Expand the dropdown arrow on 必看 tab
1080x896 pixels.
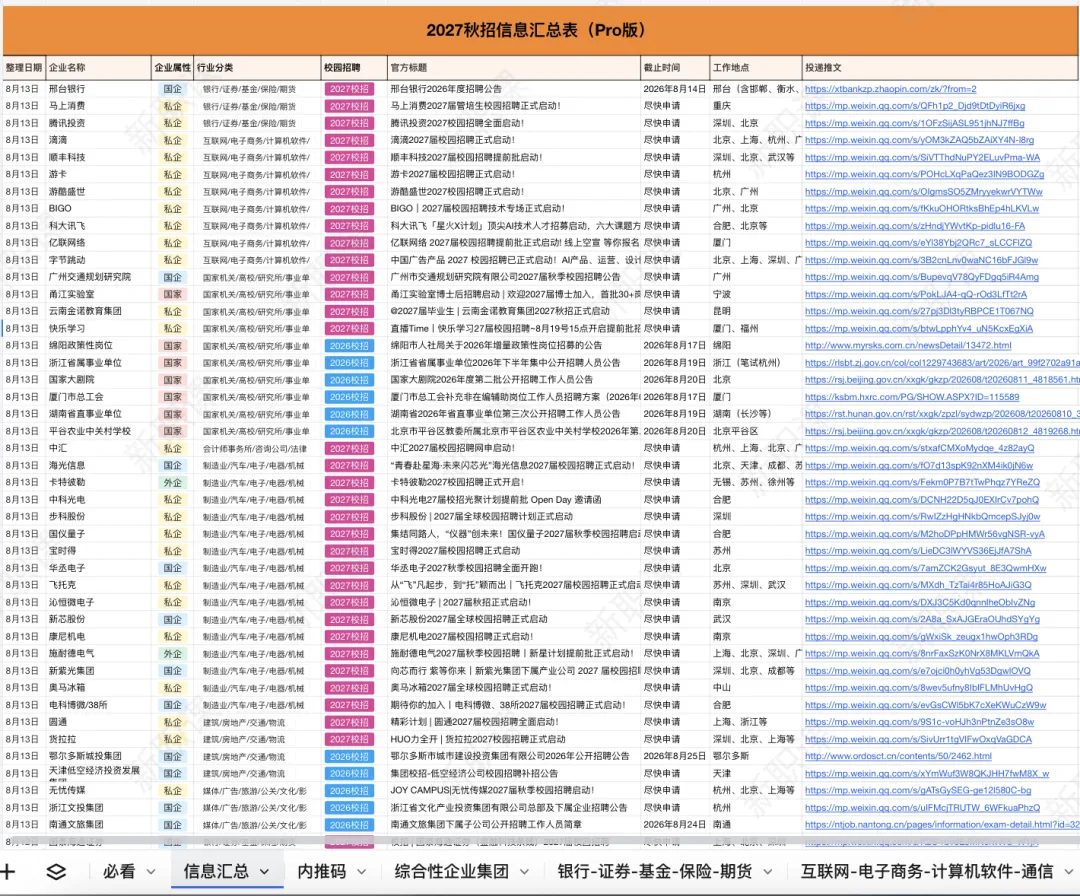tap(151, 872)
